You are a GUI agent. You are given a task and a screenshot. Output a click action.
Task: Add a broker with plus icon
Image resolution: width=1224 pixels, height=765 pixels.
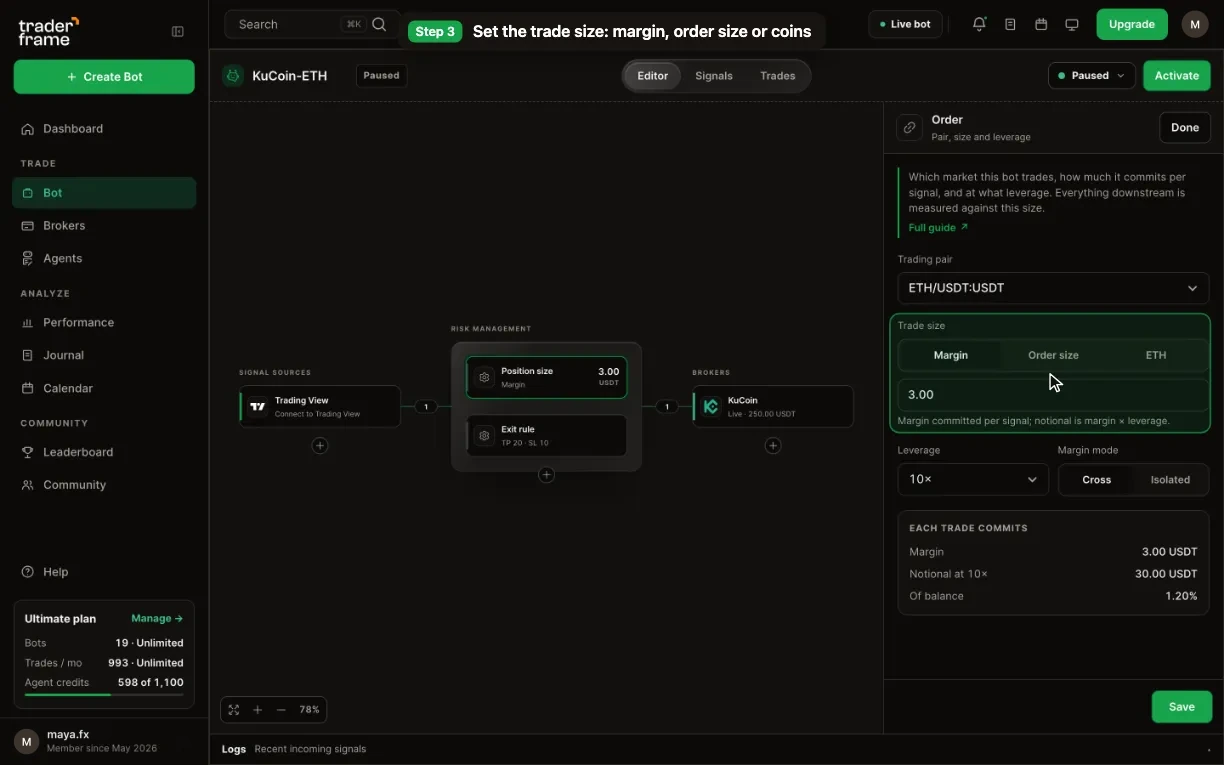773,445
